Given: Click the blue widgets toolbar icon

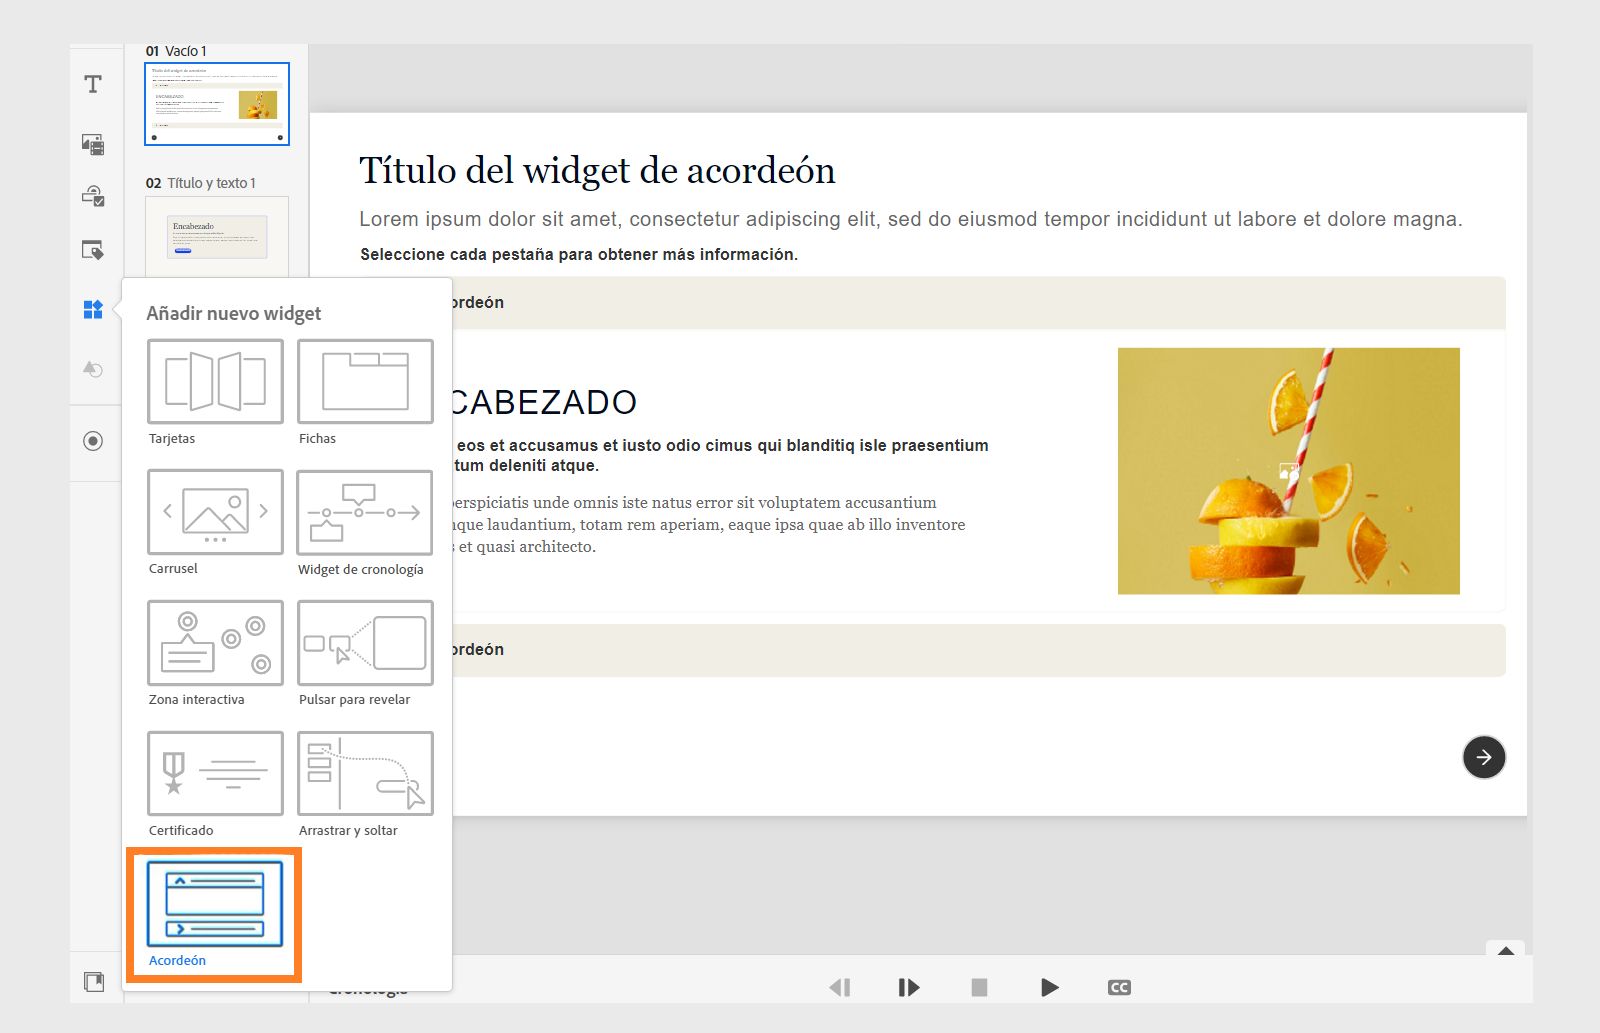Looking at the screenshot, I should click(x=93, y=310).
